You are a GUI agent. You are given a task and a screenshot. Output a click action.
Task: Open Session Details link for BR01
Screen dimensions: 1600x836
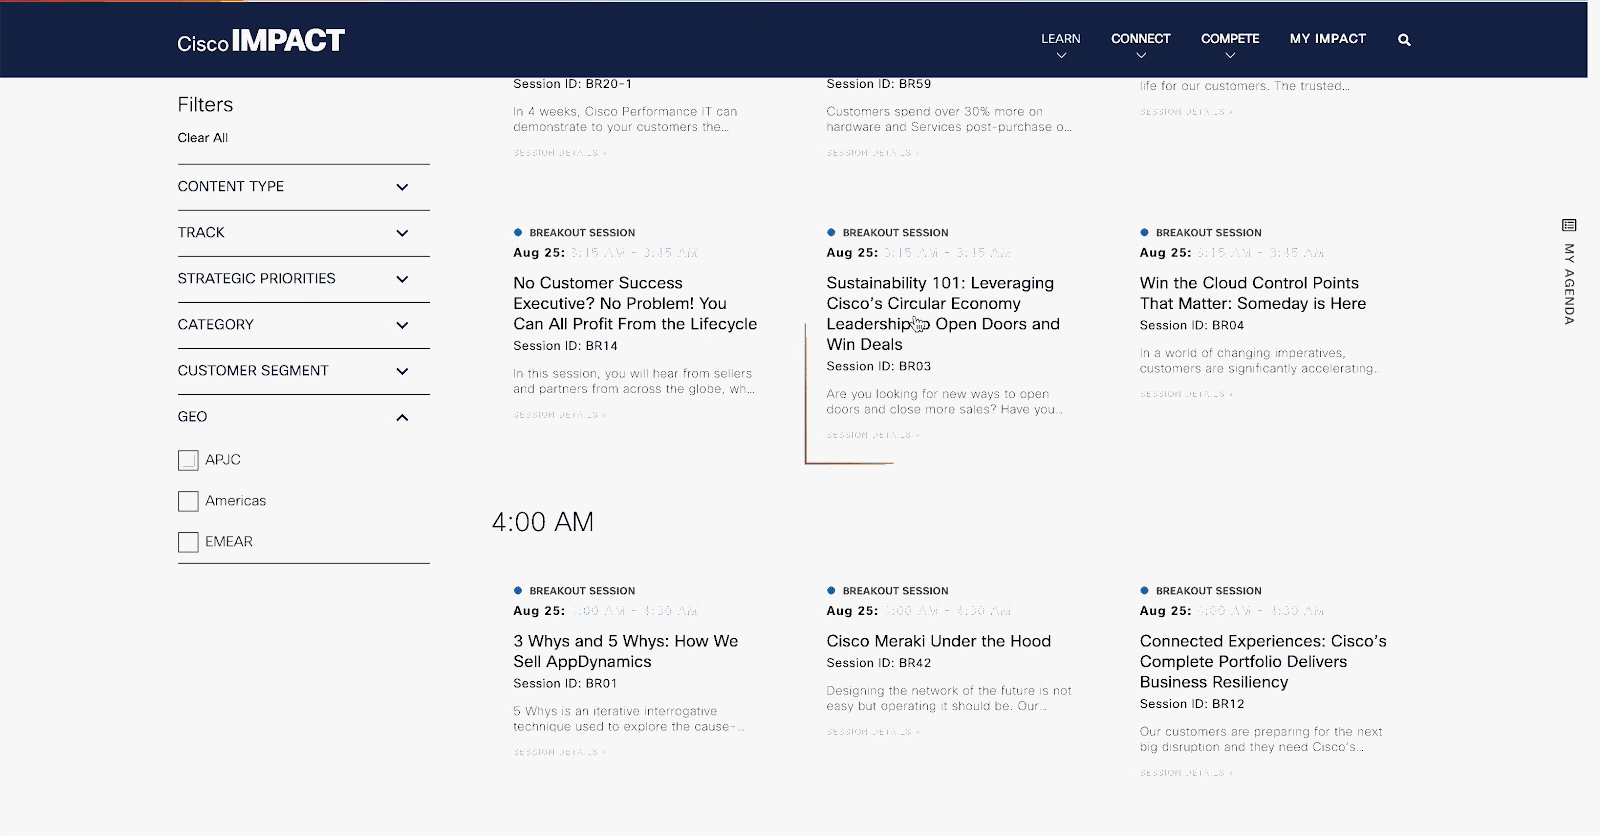coord(560,752)
